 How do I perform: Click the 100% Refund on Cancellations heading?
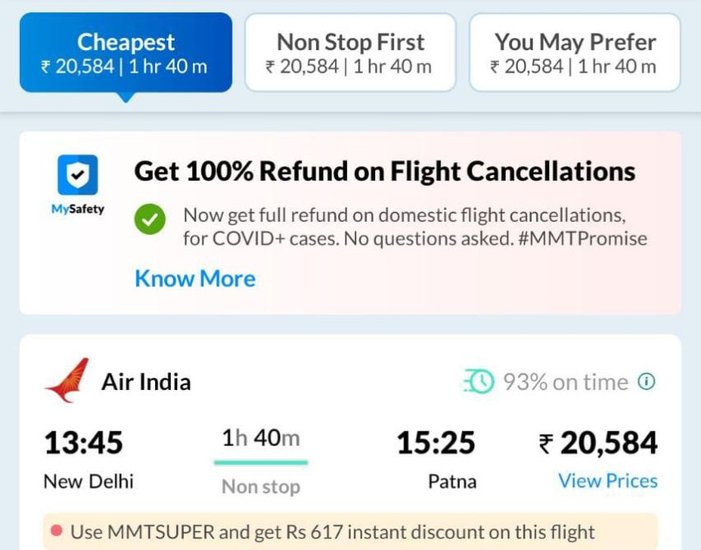coord(385,171)
